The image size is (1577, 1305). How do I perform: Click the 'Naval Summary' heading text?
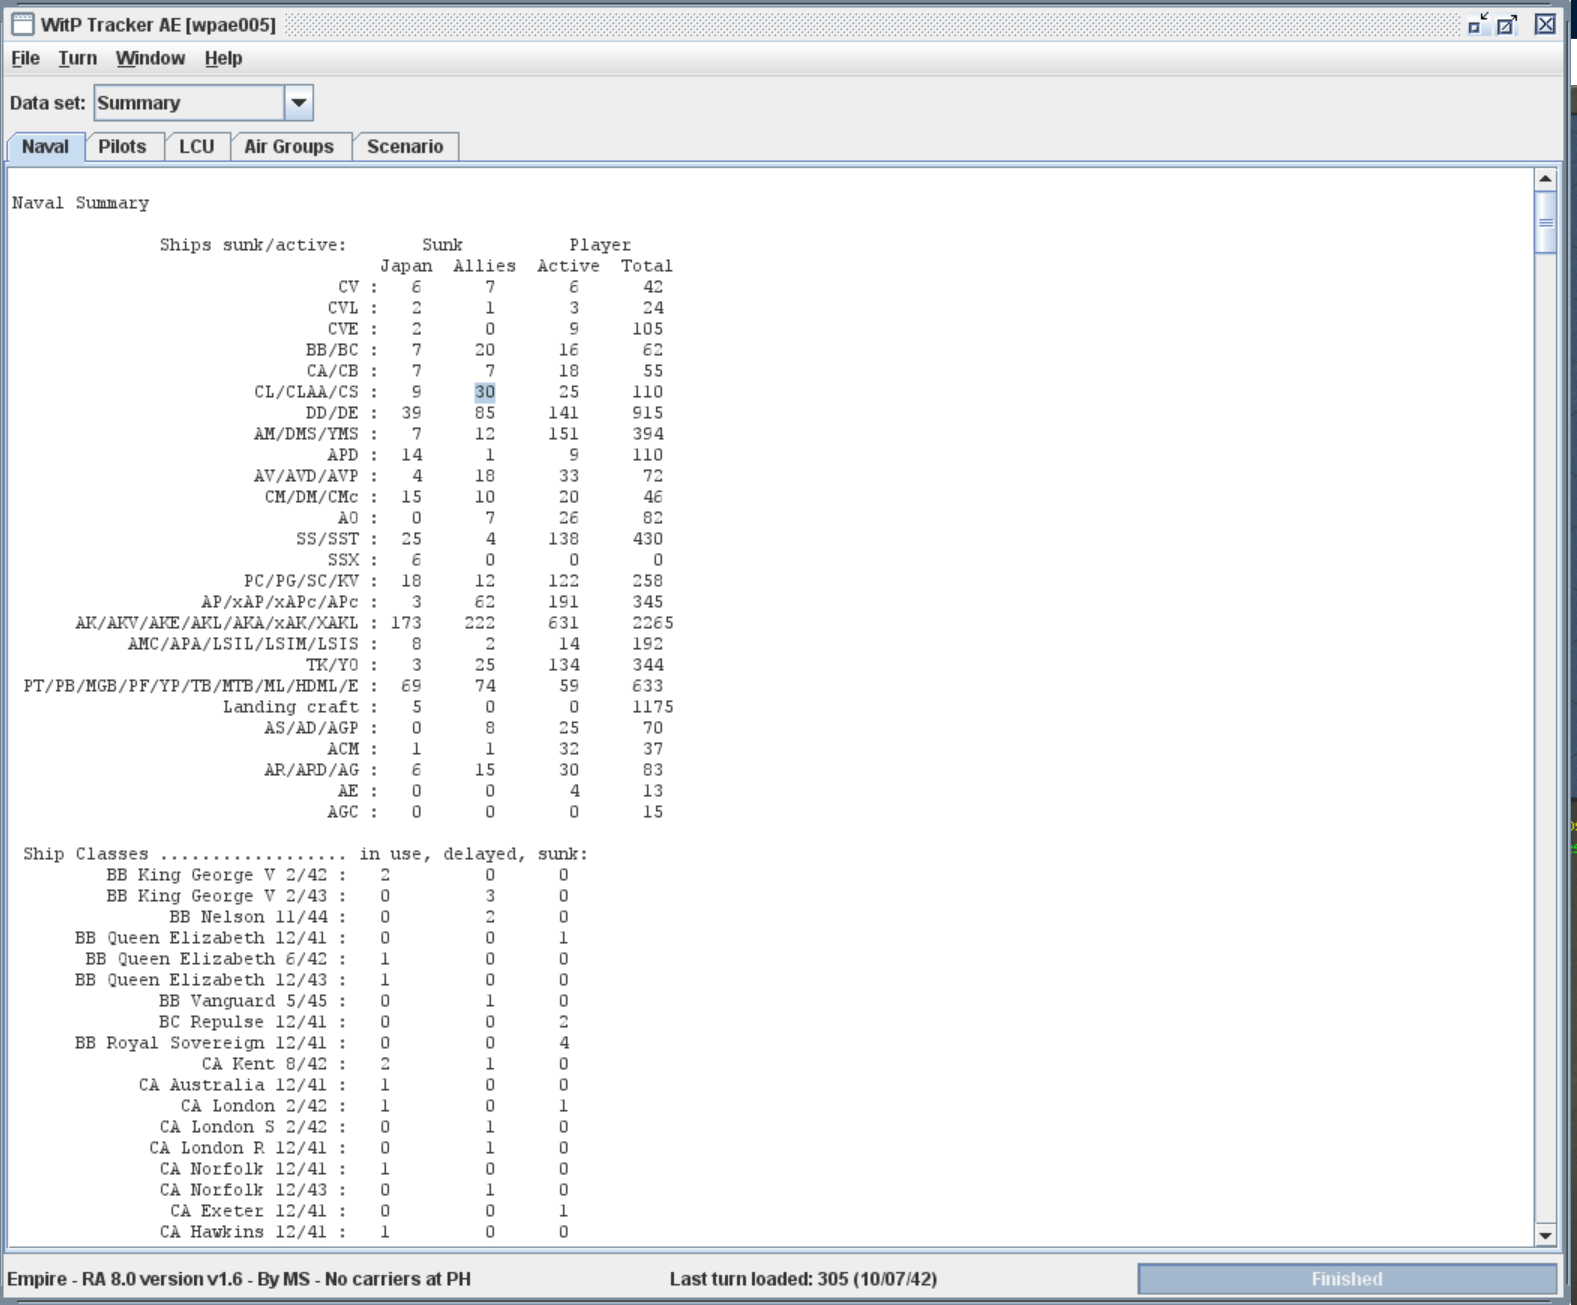(80, 203)
